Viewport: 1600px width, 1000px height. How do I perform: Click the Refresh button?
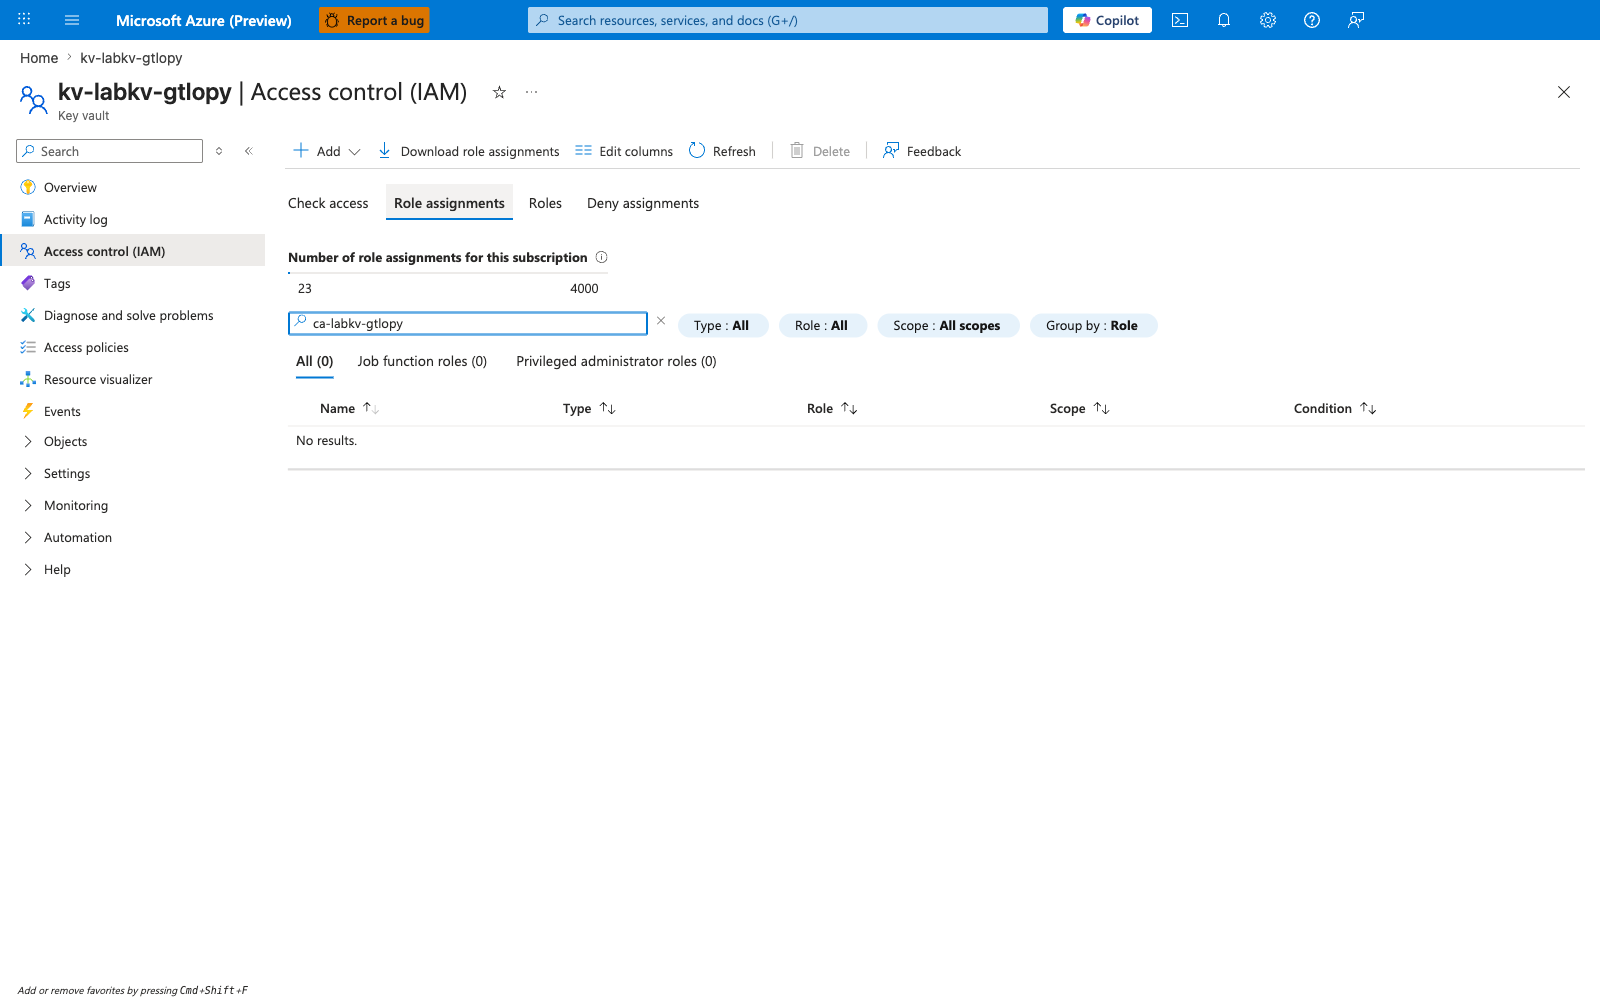click(x=722, y=151)
